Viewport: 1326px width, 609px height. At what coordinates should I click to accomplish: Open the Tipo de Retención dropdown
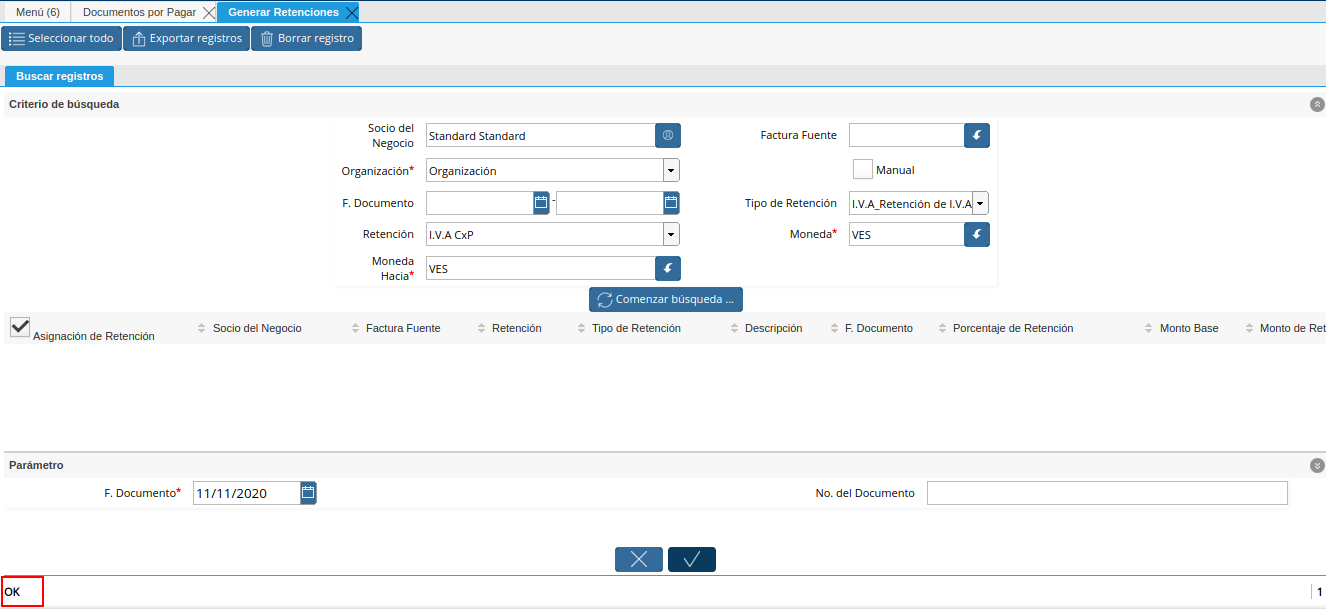[x=980, y=203]
